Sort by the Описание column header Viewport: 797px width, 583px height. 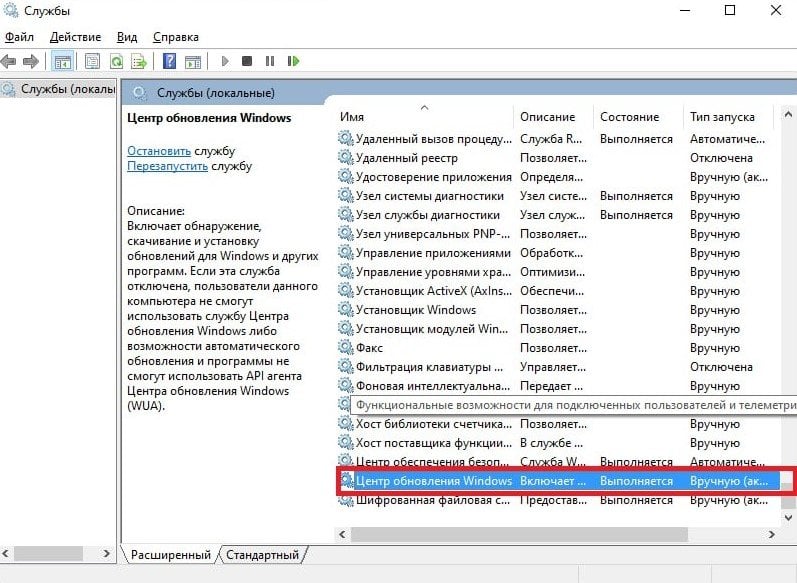[x=553, y=117]
